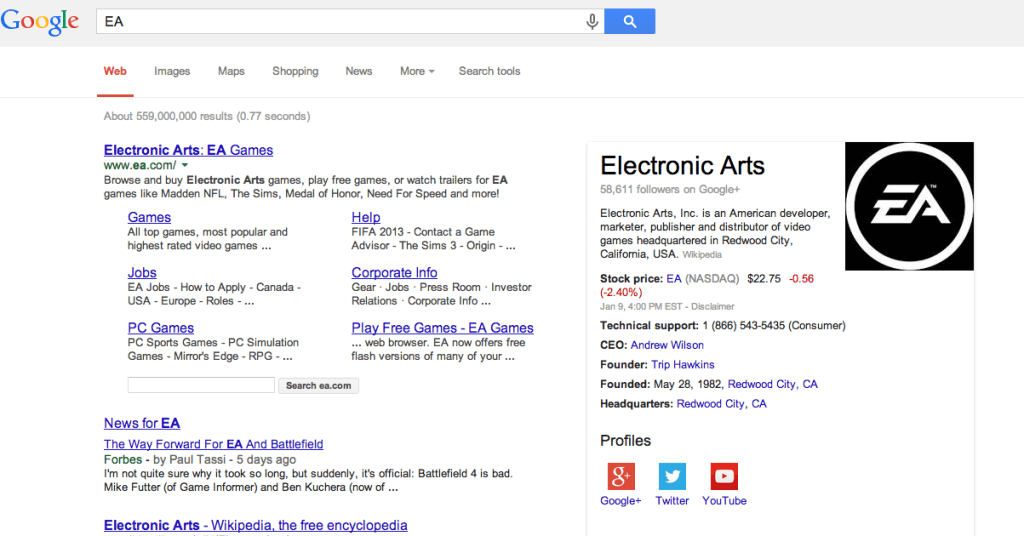Open the Jobs sitelink
The height and width of the screenshot is (536, 1024).
click(x=142, y=273)
